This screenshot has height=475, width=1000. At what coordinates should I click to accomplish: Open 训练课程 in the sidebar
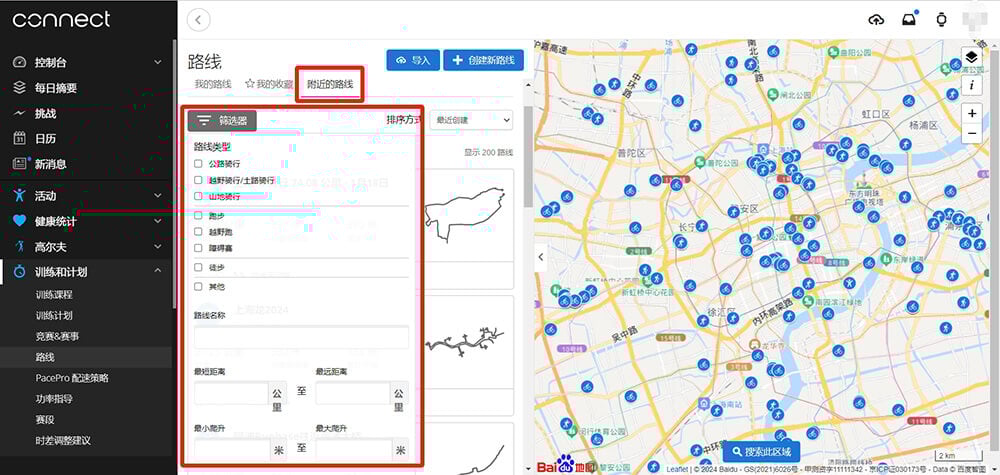(x=54, y=295)
